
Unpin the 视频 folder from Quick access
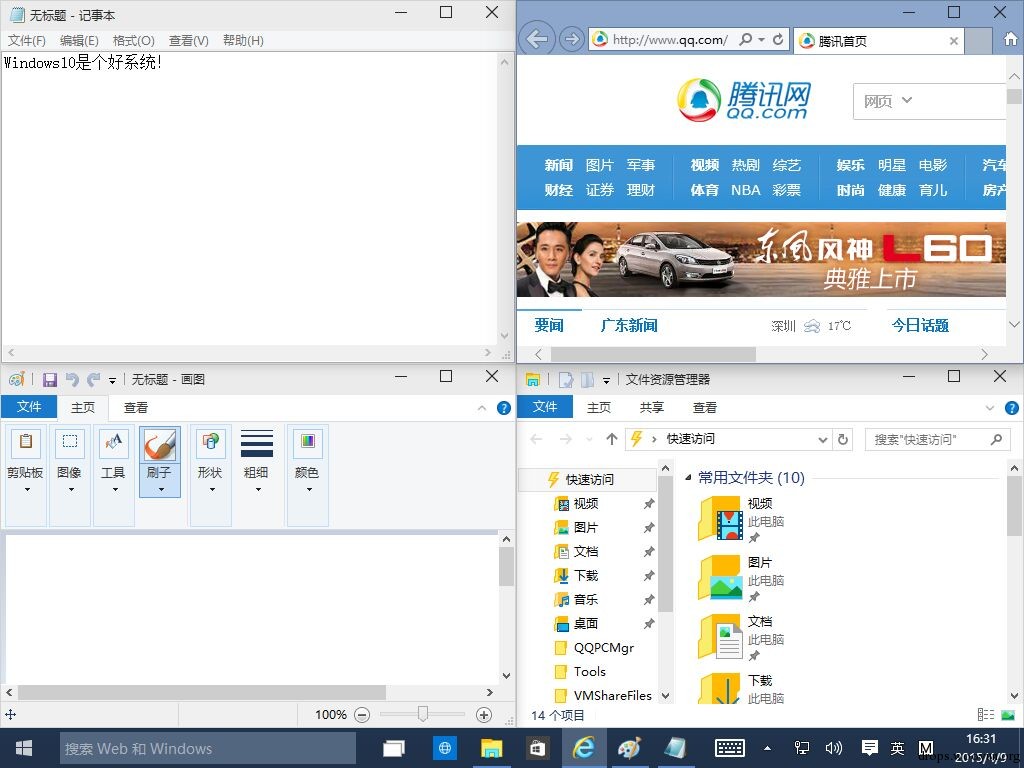pos(648,504)
